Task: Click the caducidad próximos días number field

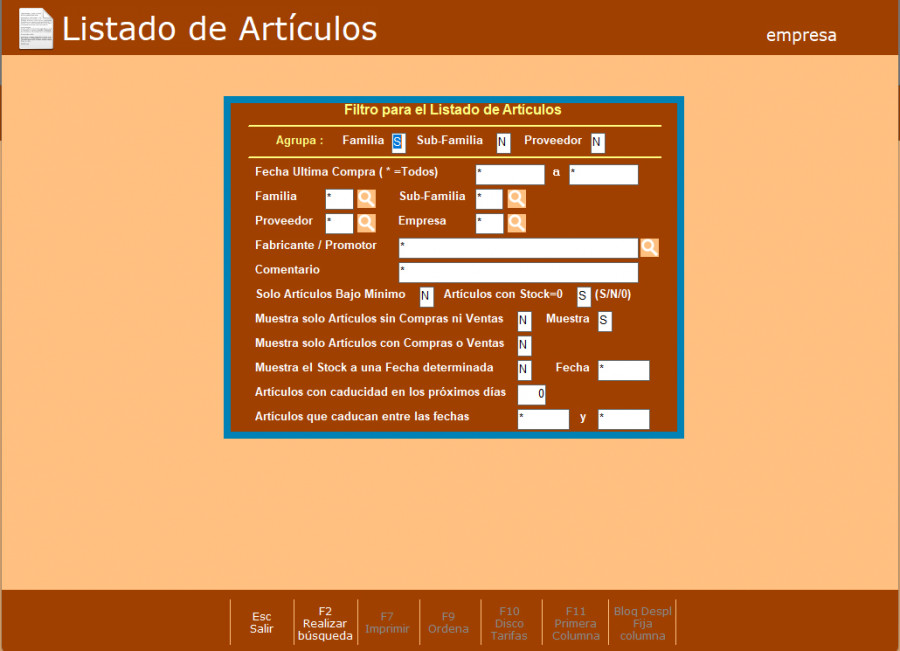Action: [531, 395]
